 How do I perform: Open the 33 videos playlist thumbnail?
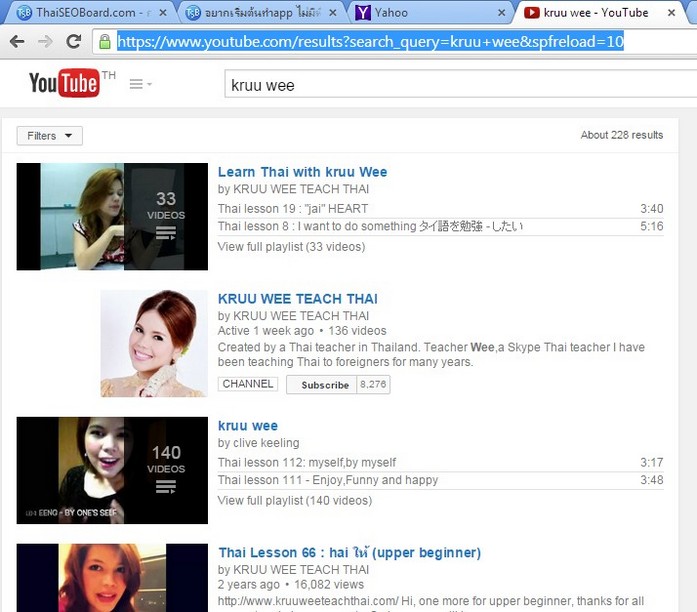112,216
